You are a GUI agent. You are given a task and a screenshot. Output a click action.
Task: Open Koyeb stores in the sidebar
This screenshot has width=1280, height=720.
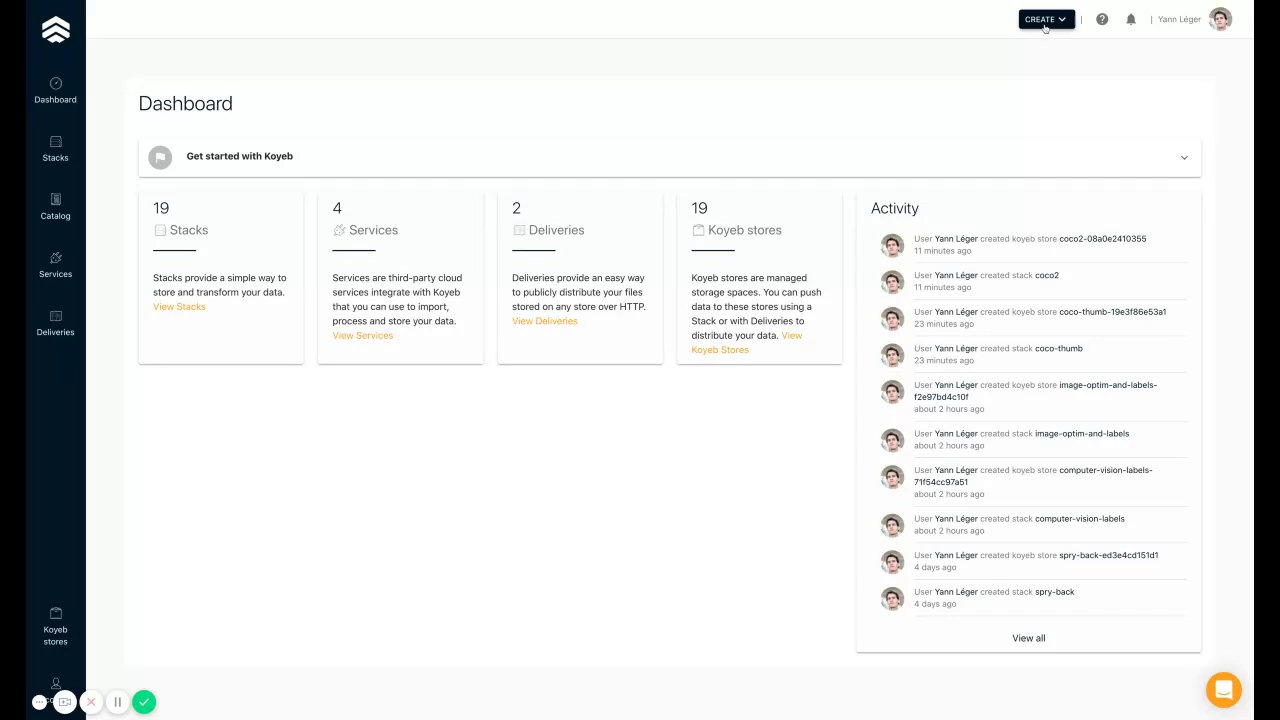coord(55,626)
